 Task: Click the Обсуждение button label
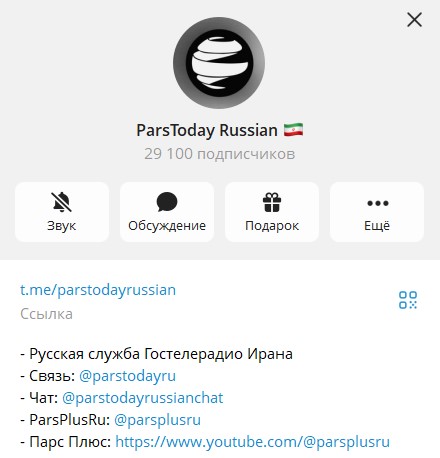[167, 226]
